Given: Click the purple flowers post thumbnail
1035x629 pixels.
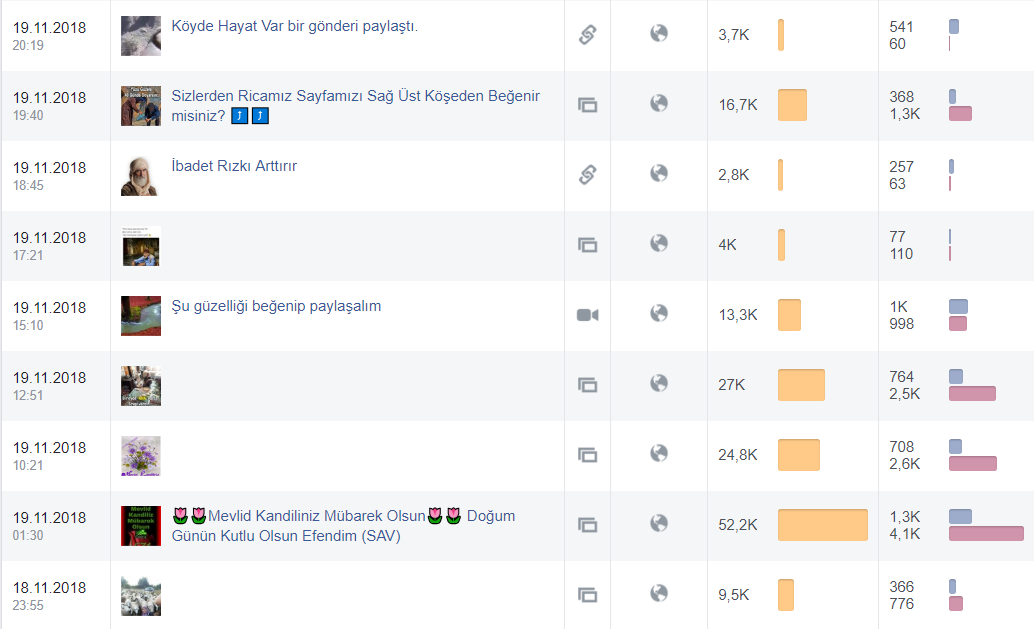Looking at the screenshot, I should [141, 456].
